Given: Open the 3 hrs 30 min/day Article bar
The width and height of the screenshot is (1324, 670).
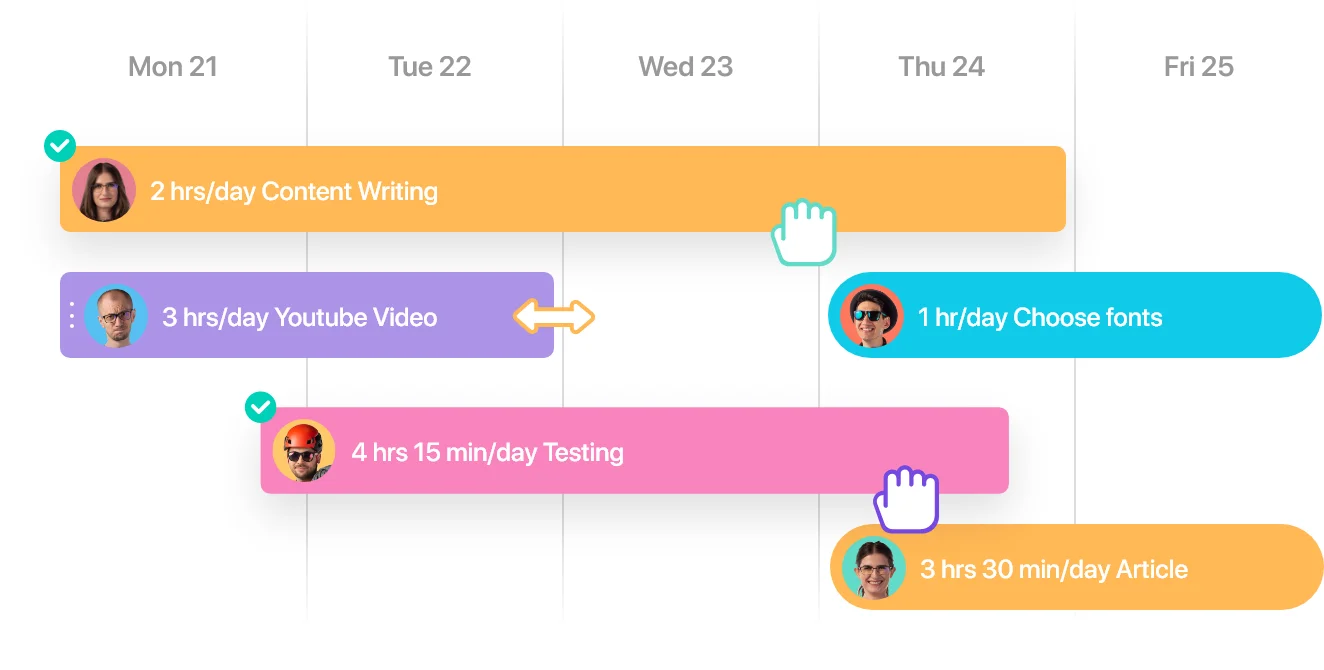Looking at the screenshot, I should point(1077,567).
